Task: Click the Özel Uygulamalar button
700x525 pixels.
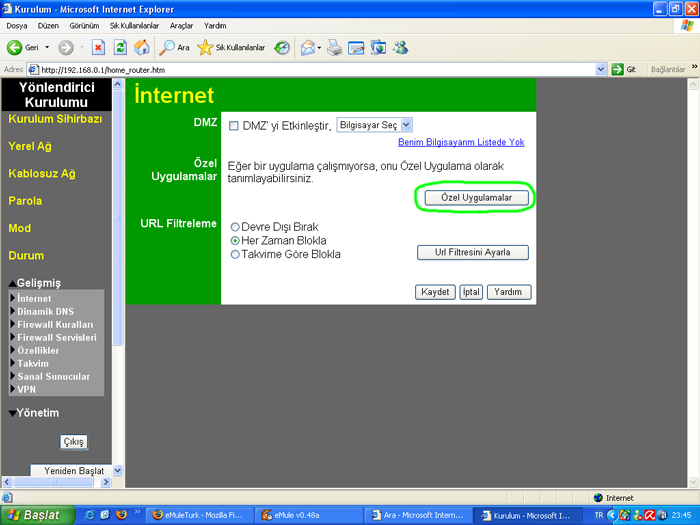Action: click(476, 198)
